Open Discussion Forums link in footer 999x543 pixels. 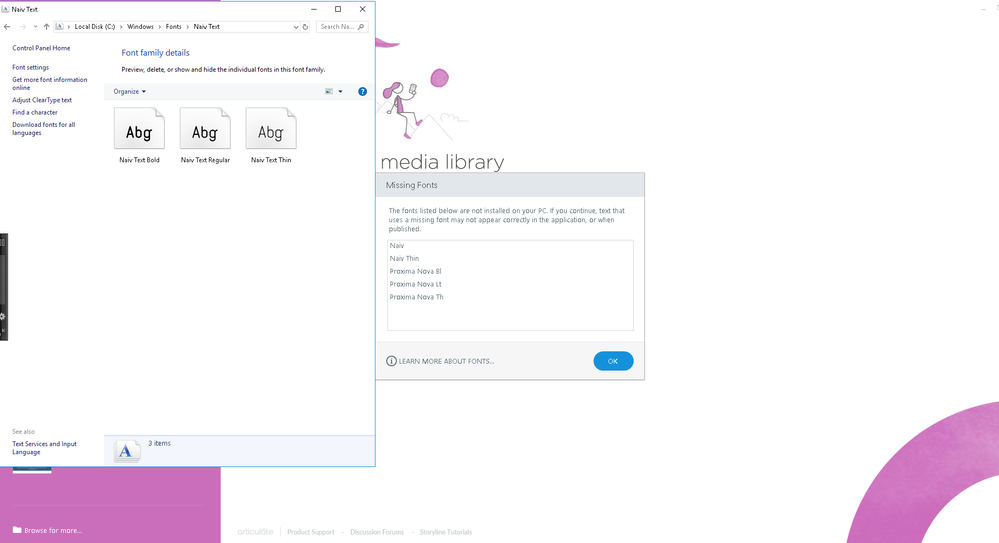[377, 532]
